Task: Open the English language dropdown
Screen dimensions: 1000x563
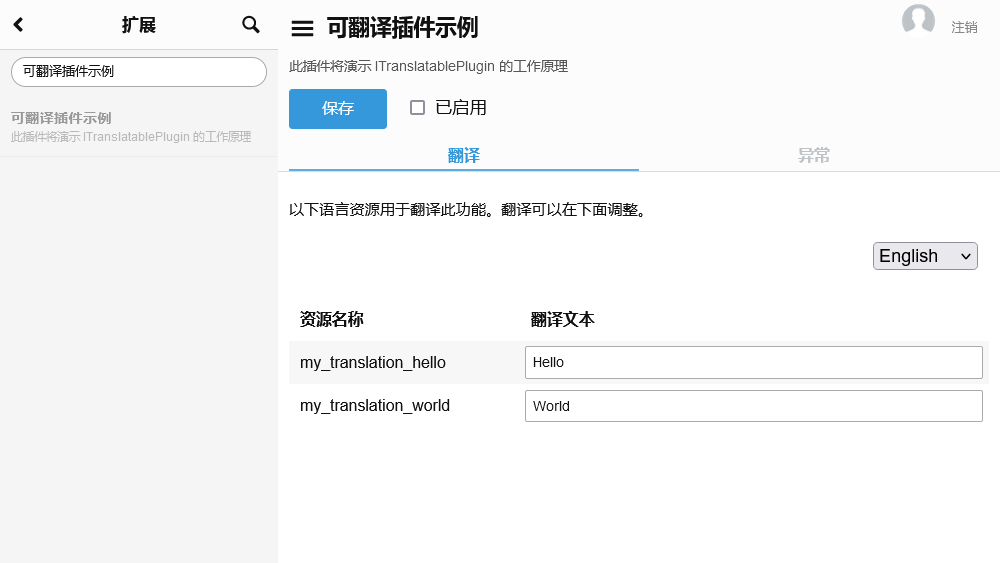Action: [x=925, y=256]
